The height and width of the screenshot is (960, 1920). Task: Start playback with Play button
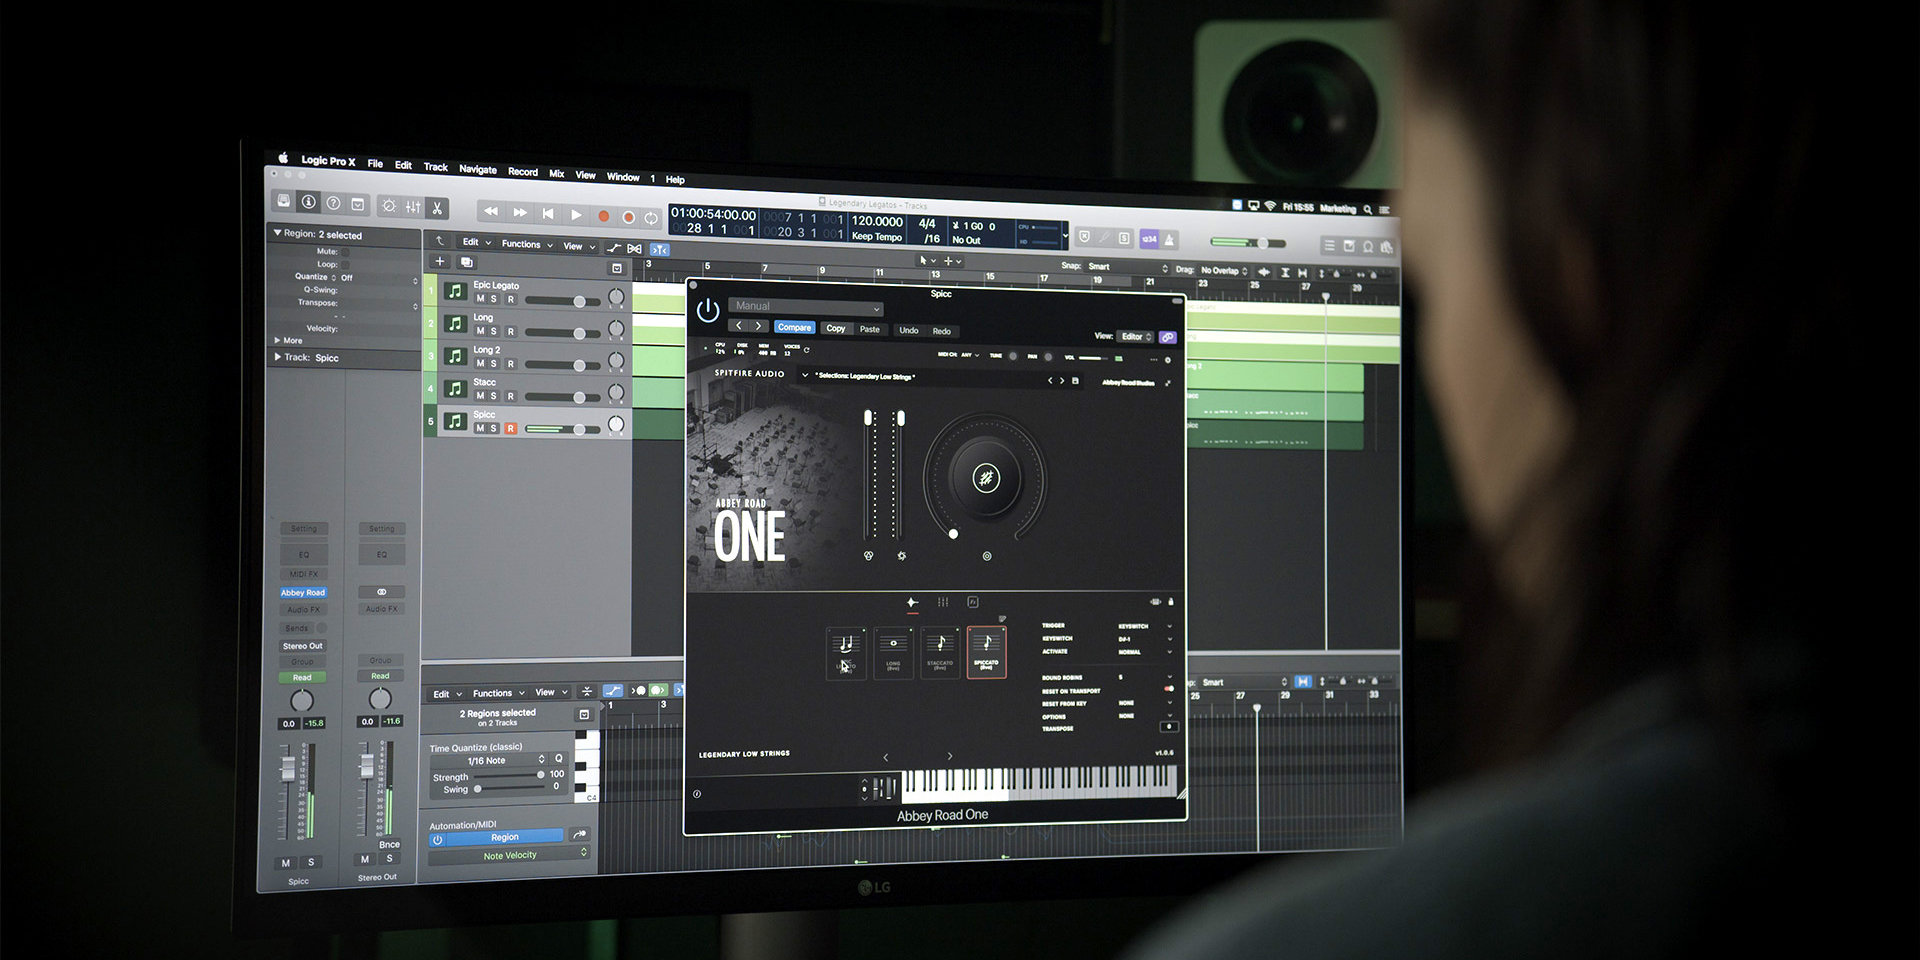[576, 214]
